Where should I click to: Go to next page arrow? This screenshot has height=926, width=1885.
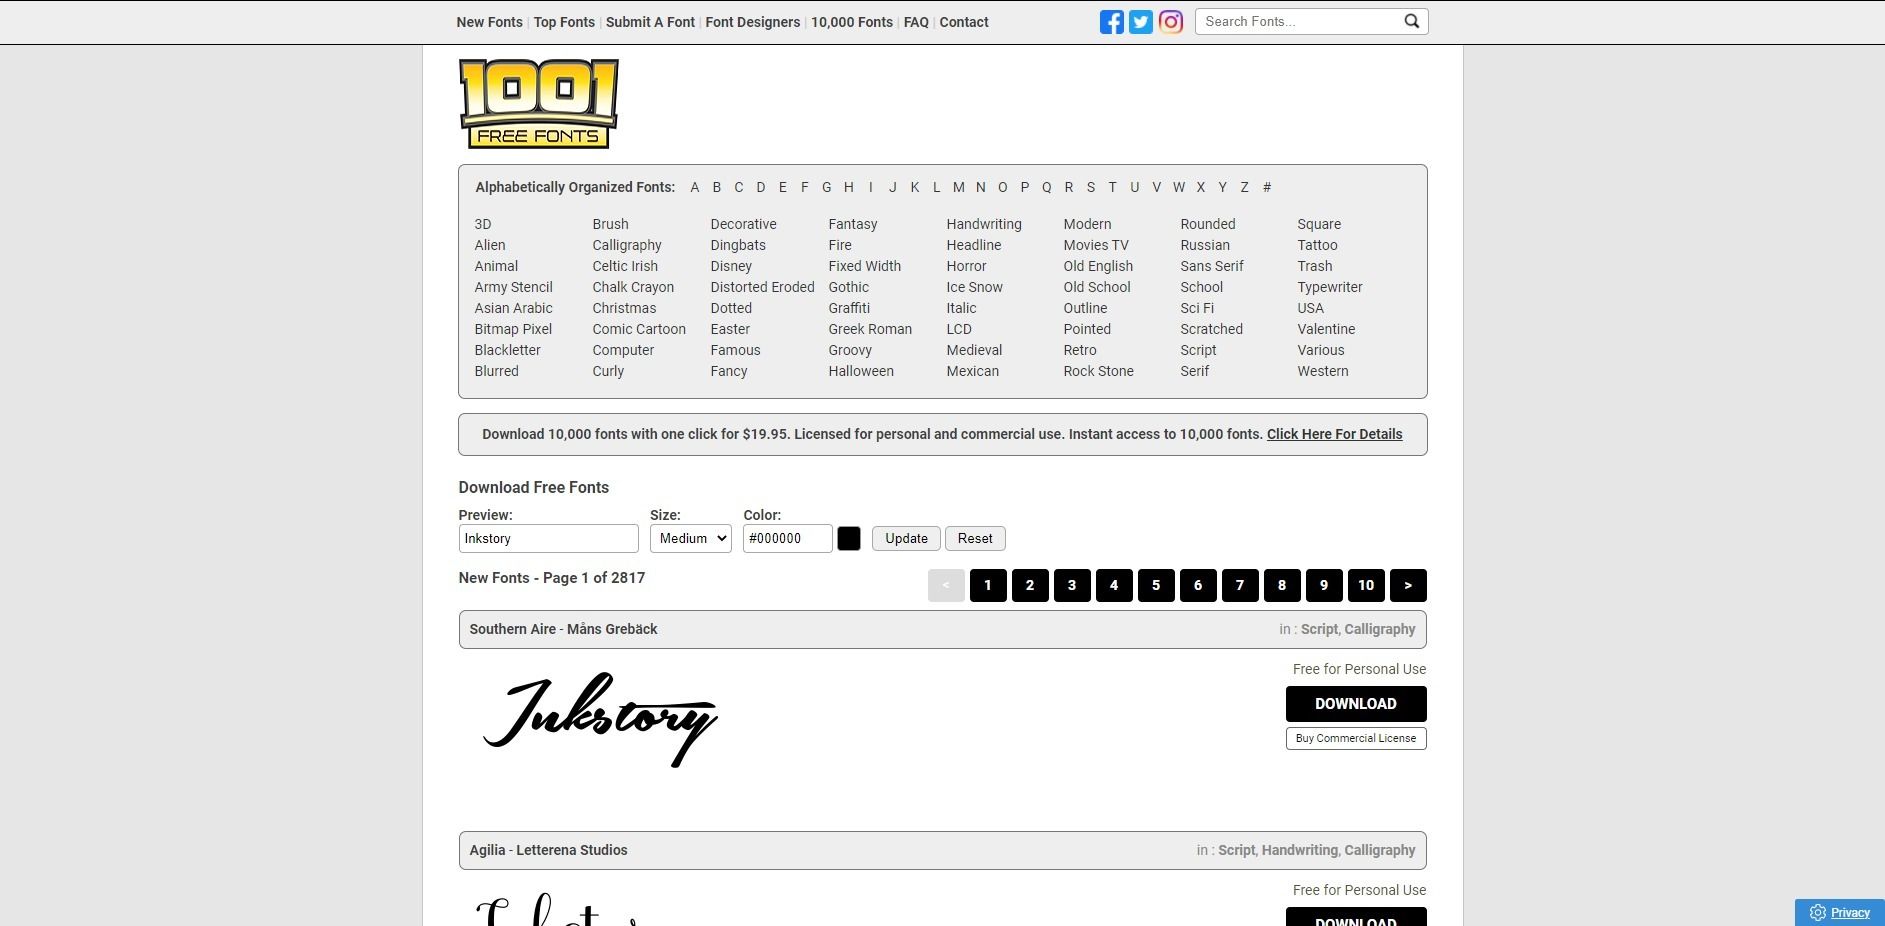coord(1407,585)
